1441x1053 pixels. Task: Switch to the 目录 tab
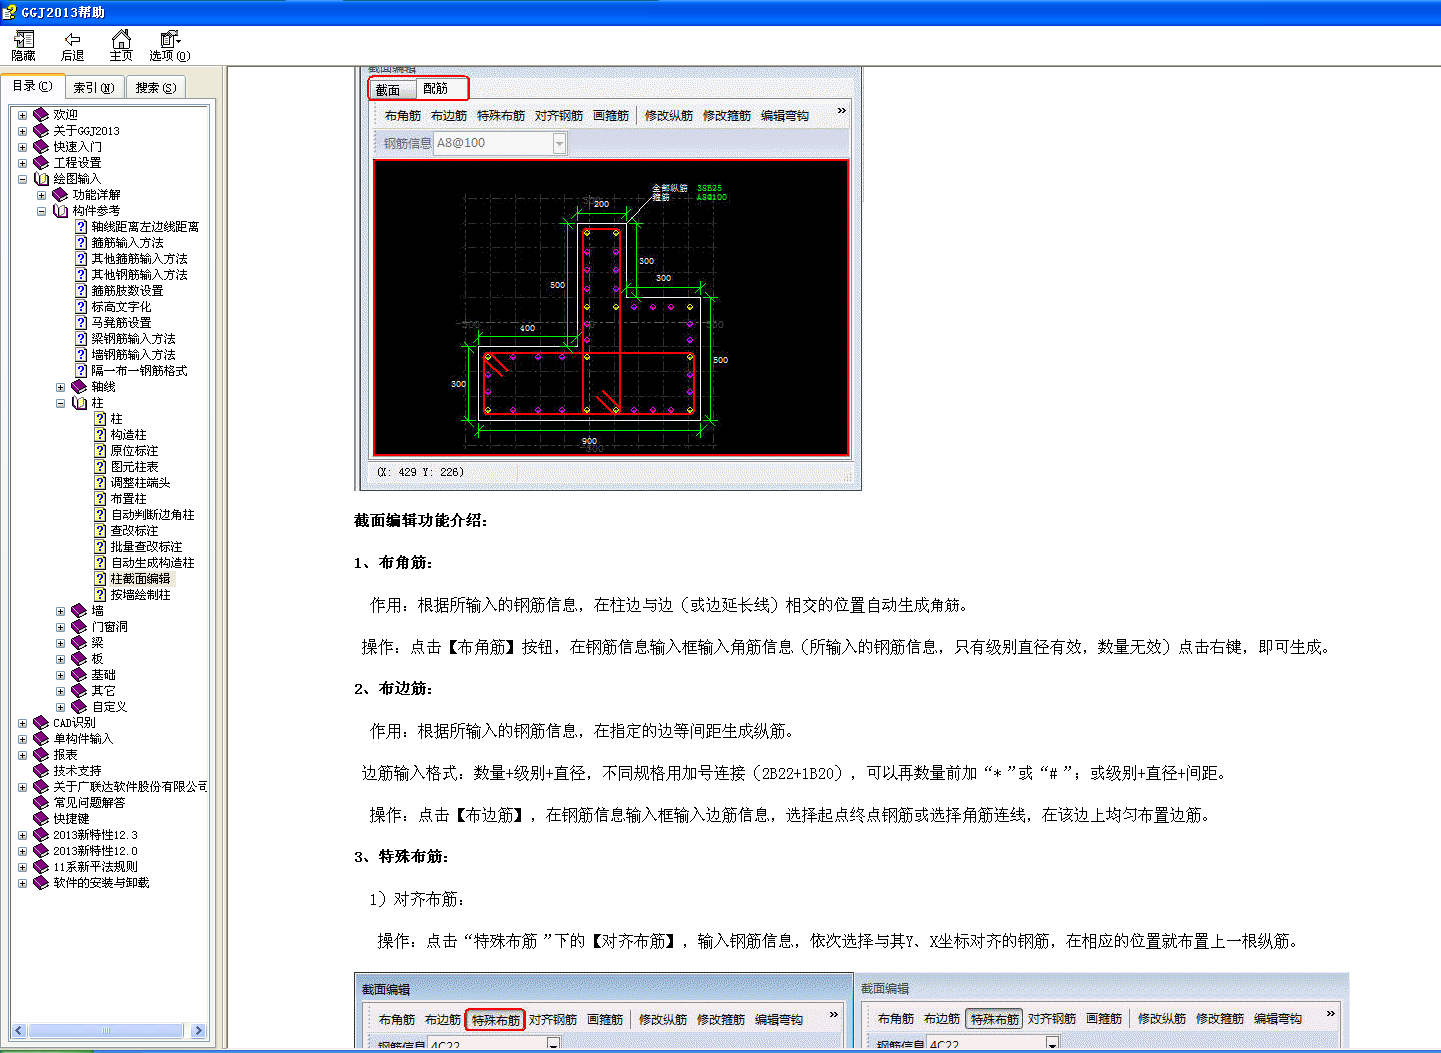pos(32,86)
